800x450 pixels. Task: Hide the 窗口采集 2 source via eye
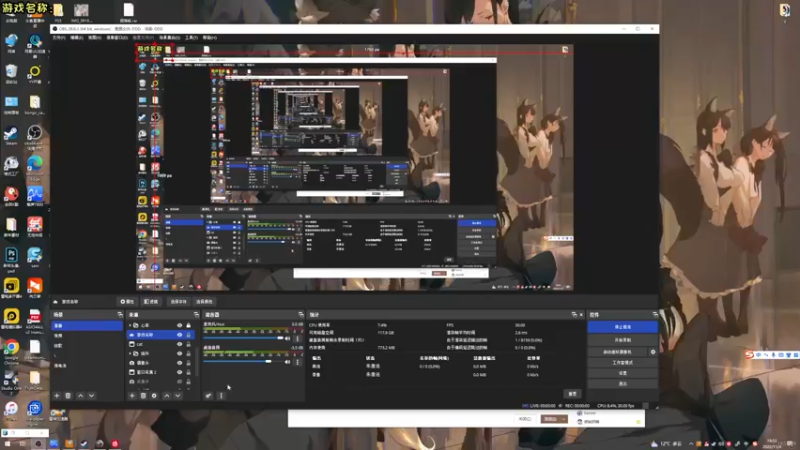pyautogui.click(x=180, y=372)
